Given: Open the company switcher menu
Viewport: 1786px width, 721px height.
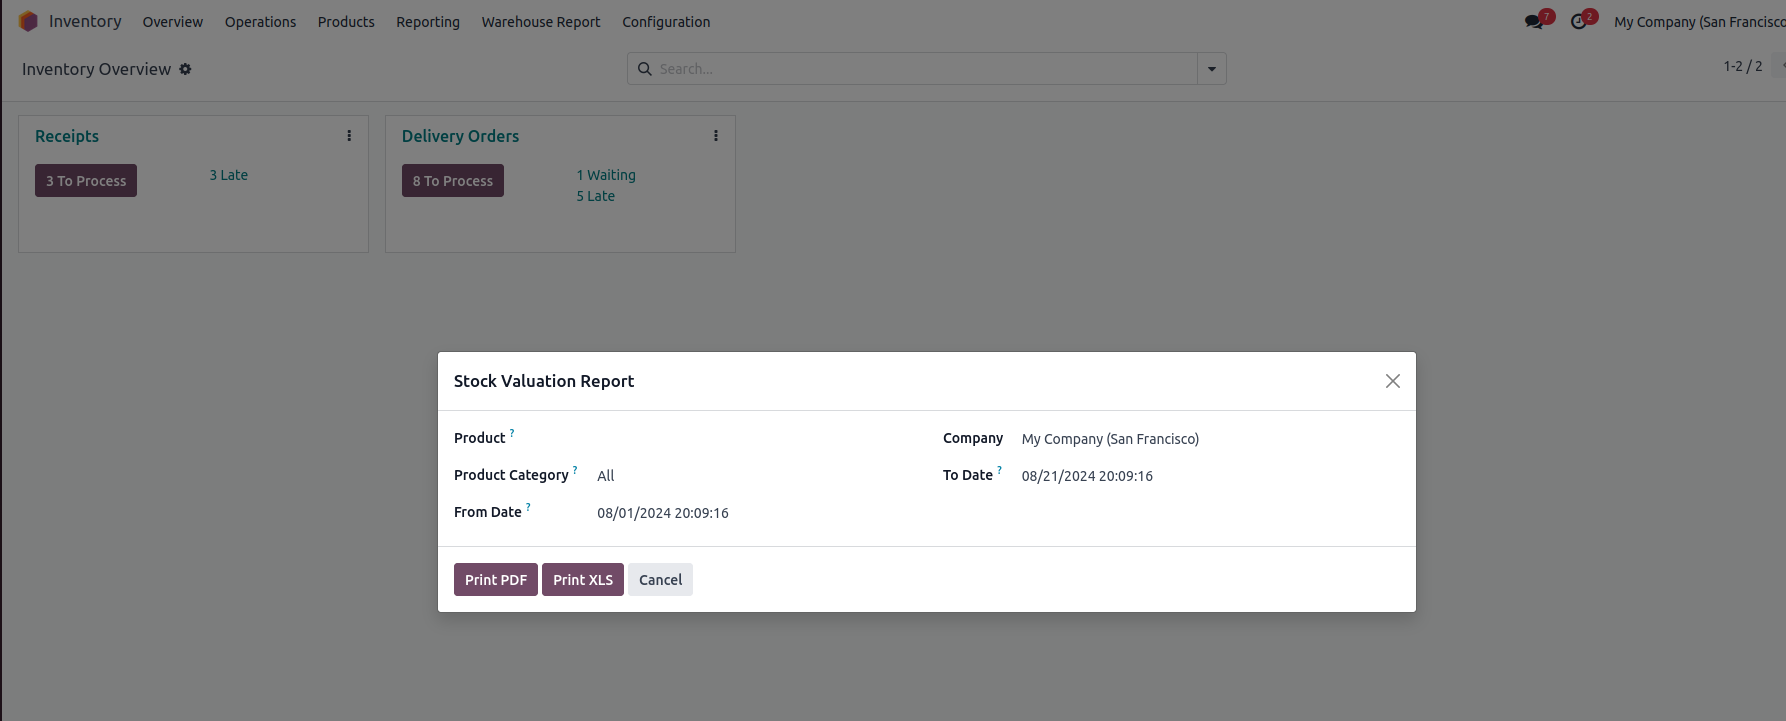Looking at the screenshot, I should coord(1698,22).
